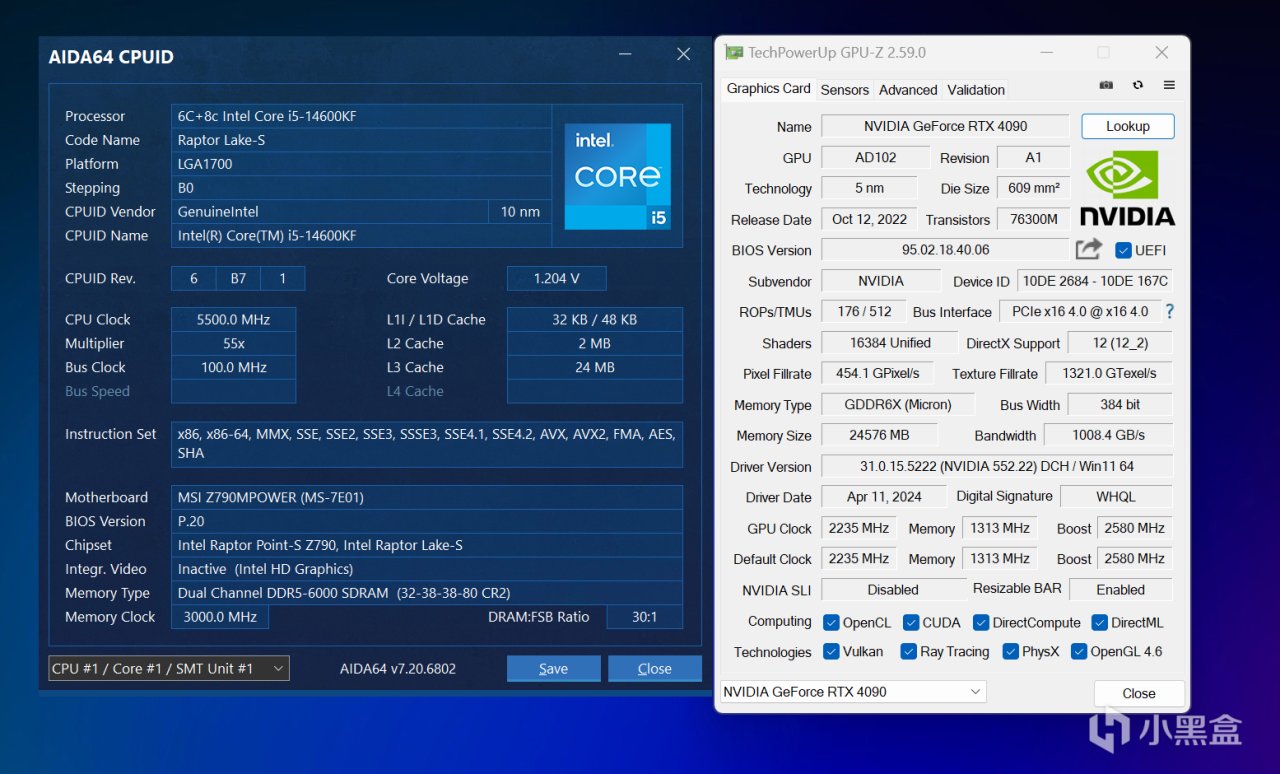Image resolution: width=1280 pixels, height=774 pixels.
Task: Open the GPU-Z hamburger menu
Action: pos(1169,86)
